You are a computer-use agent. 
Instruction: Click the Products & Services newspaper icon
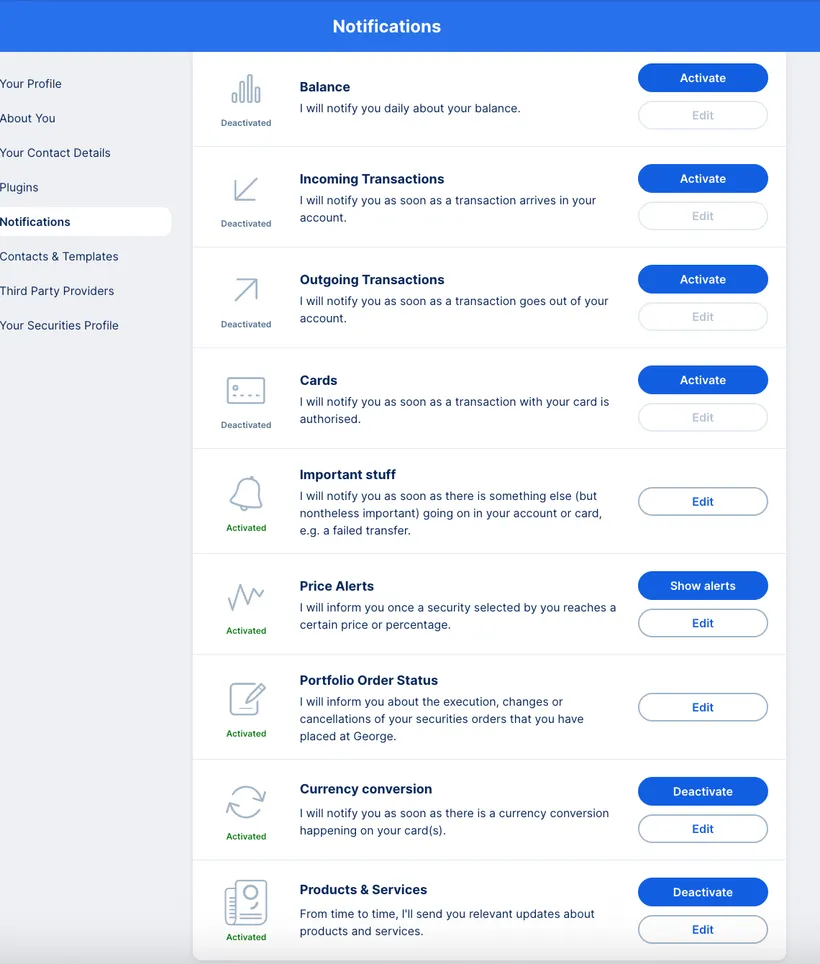(x=246, y=905)
